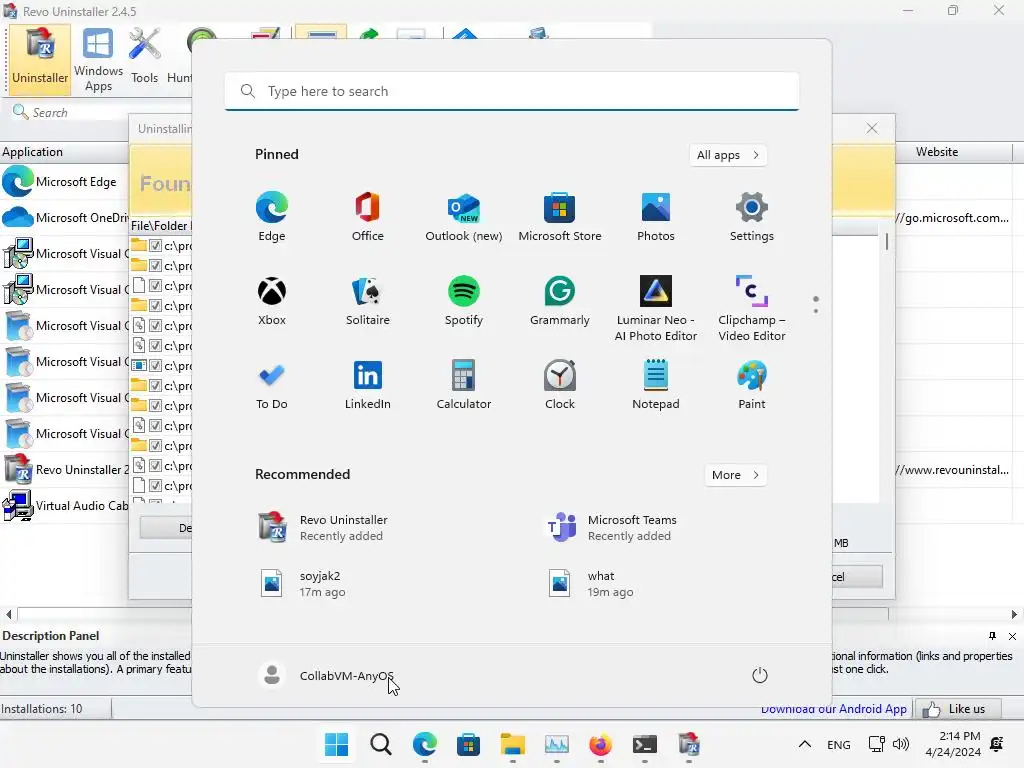The image size is (1024, 768).
Task: Launch the Office pinned app
Action: [368, 217]
